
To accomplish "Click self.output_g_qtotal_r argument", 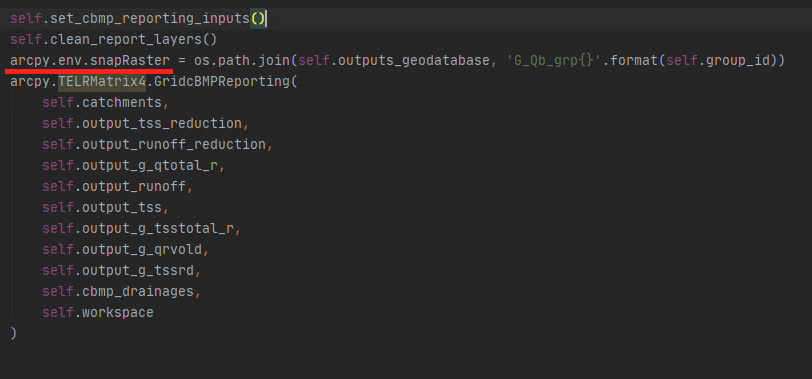I will [130, 166].
